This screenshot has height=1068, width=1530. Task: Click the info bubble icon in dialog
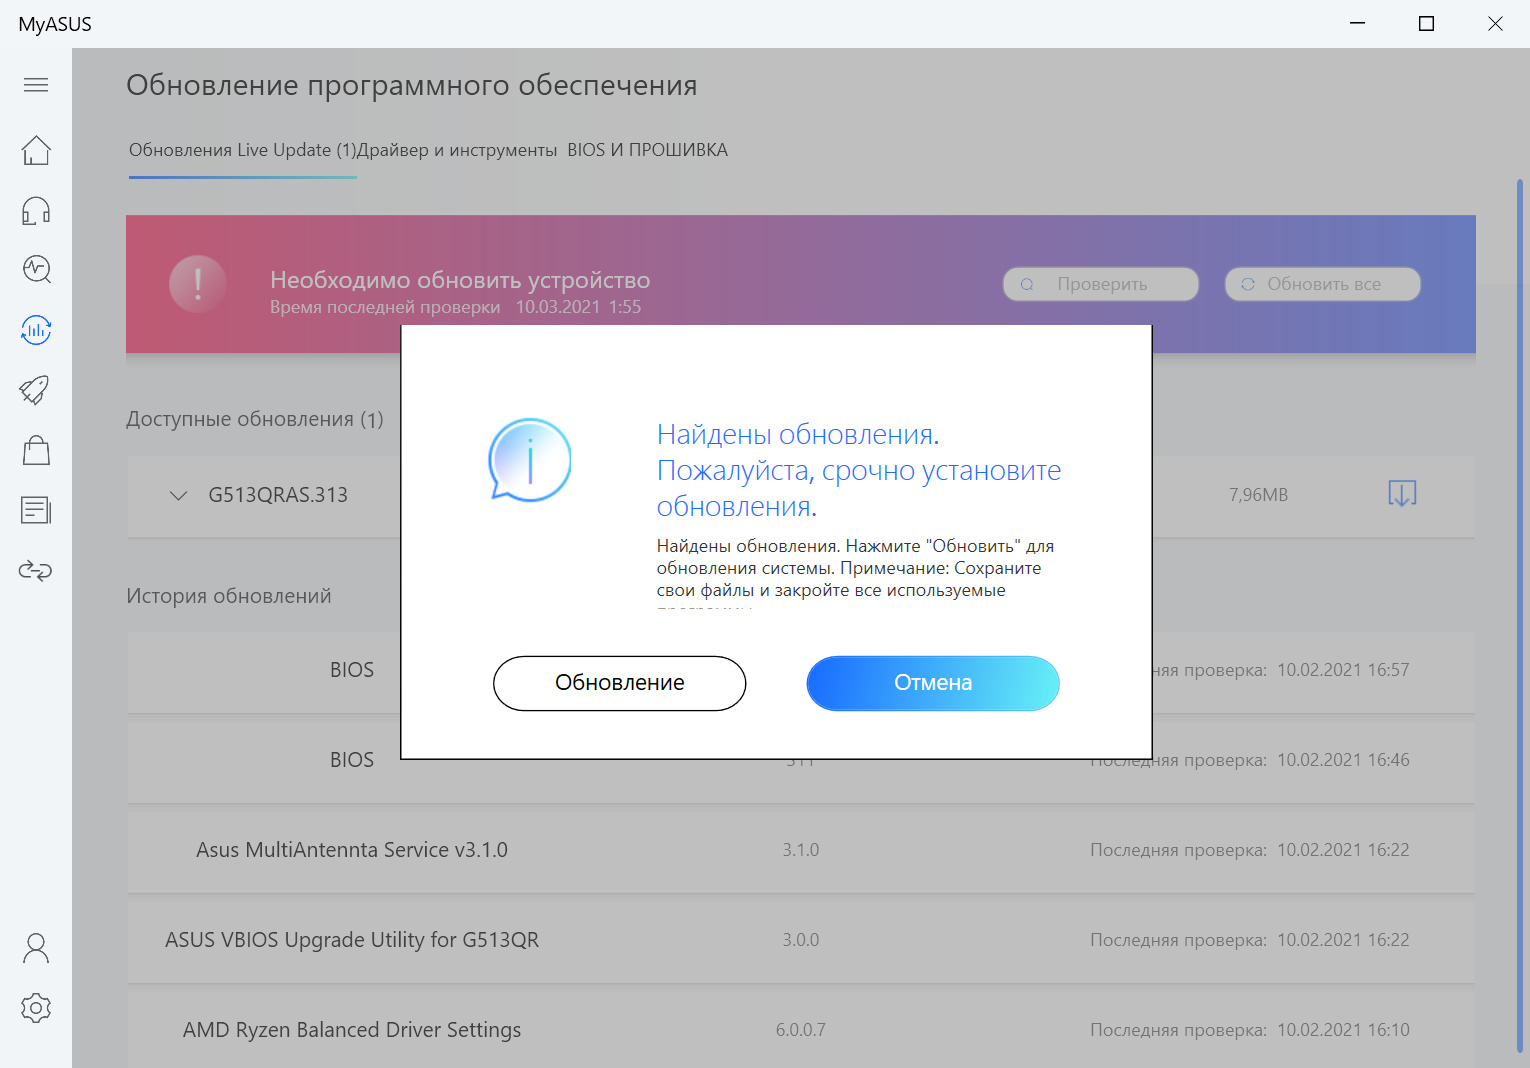tap(529, 460)
